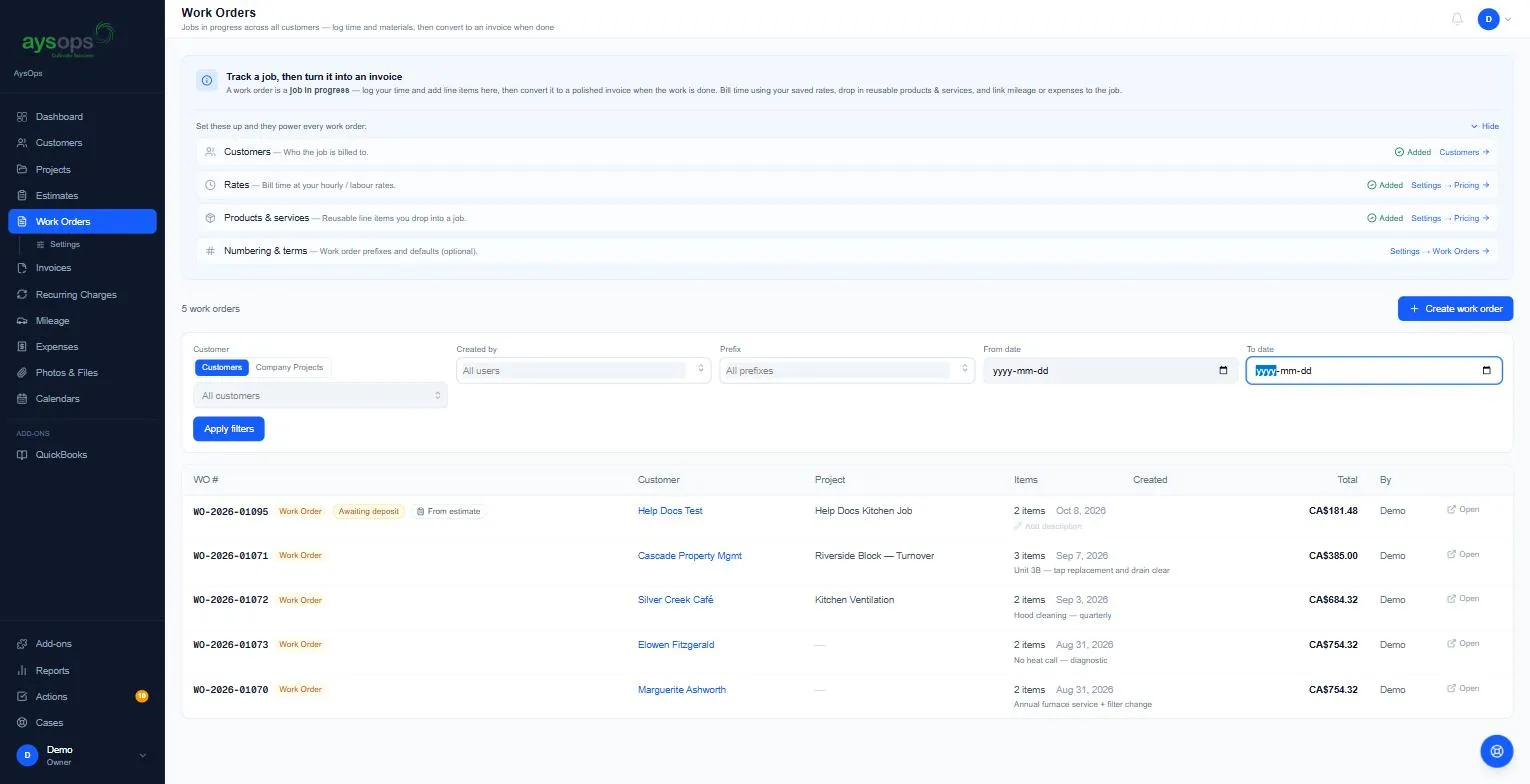The height and width of the screenshot is (784, 1530).
Task: Click the calendar icon in To date field
Action: coord(1486,371)
